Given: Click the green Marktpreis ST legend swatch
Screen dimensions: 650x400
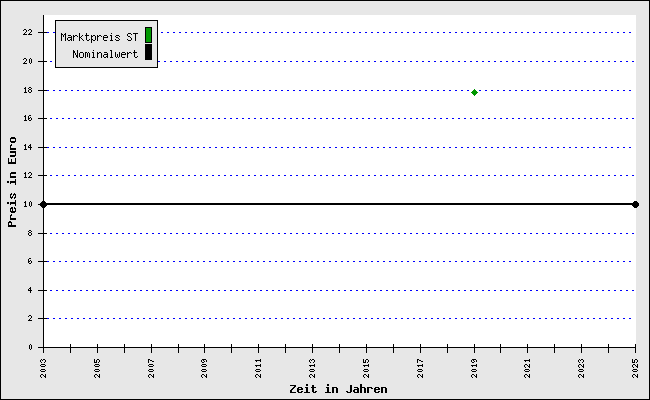Looking at the screenshot, I should [x=148, y=35].
